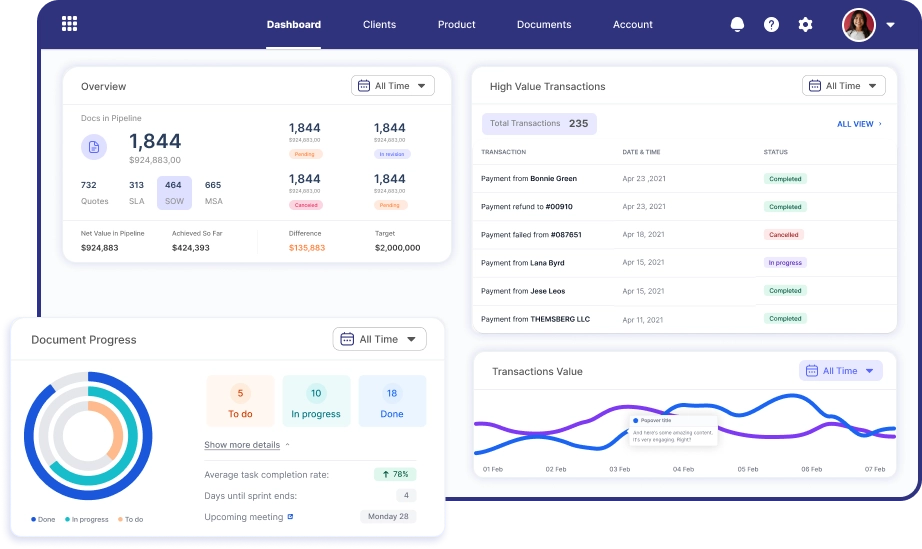Click the Docs in Pipeline document icon
Image resolution: width=922 pixels, height=549 pixels.
click(x=94, y=147)
